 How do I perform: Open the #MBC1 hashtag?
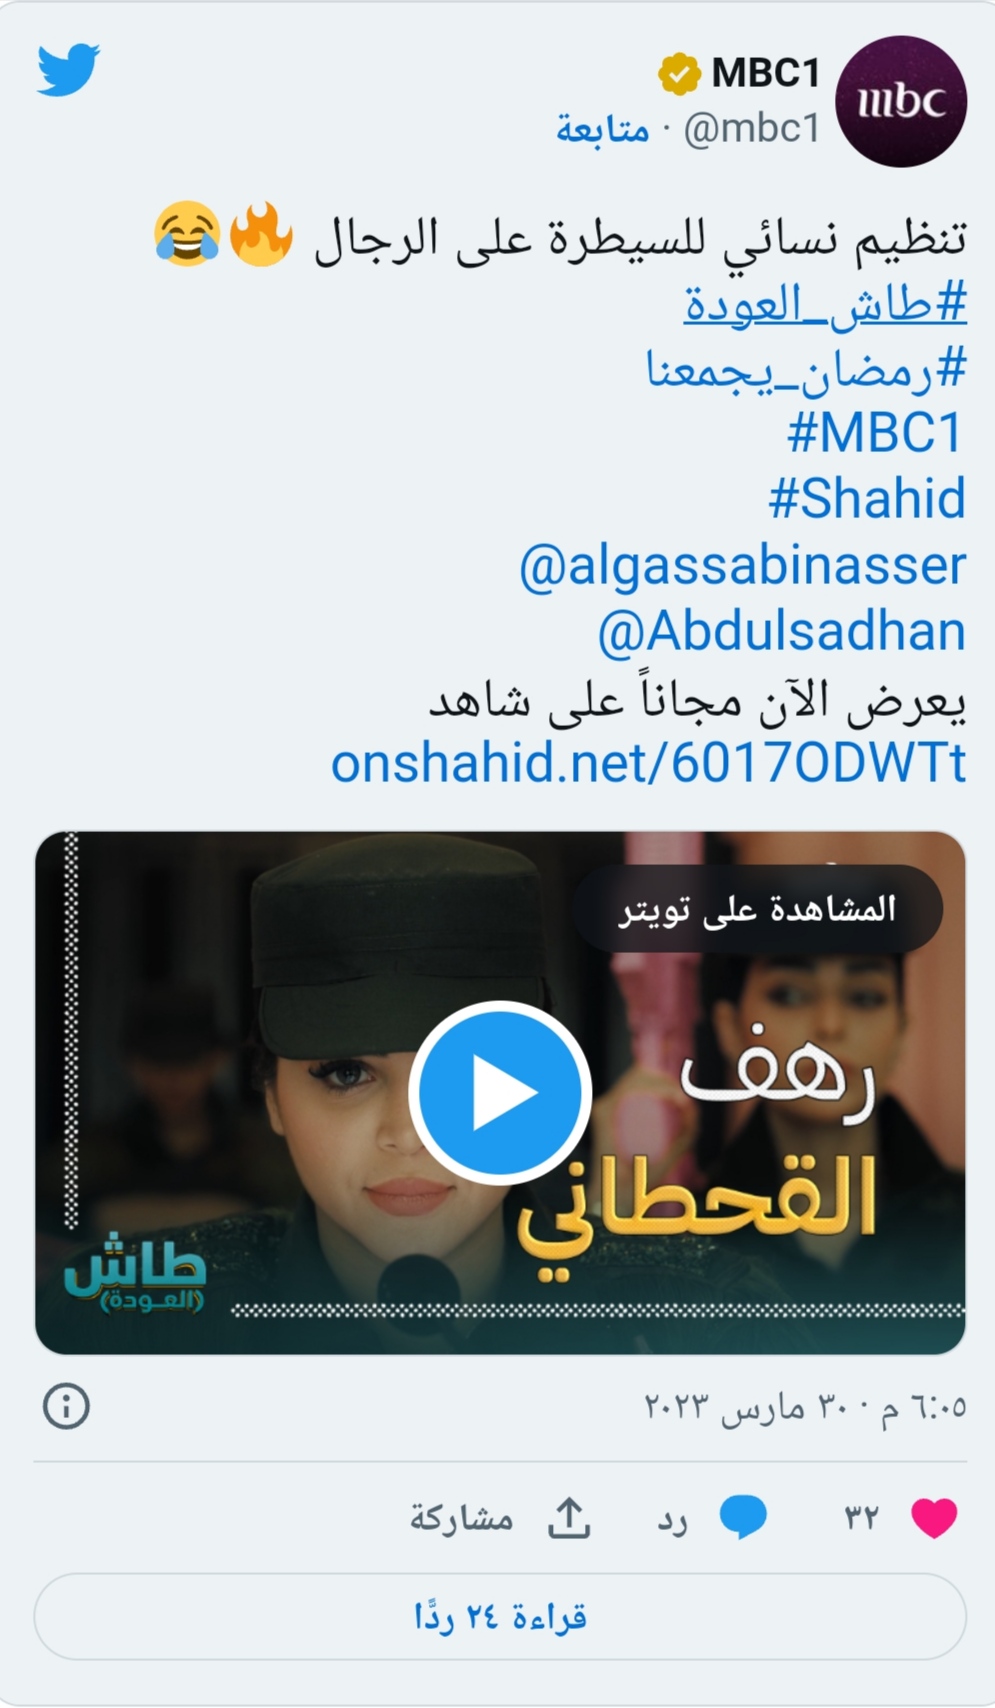[x=876, y=433]
